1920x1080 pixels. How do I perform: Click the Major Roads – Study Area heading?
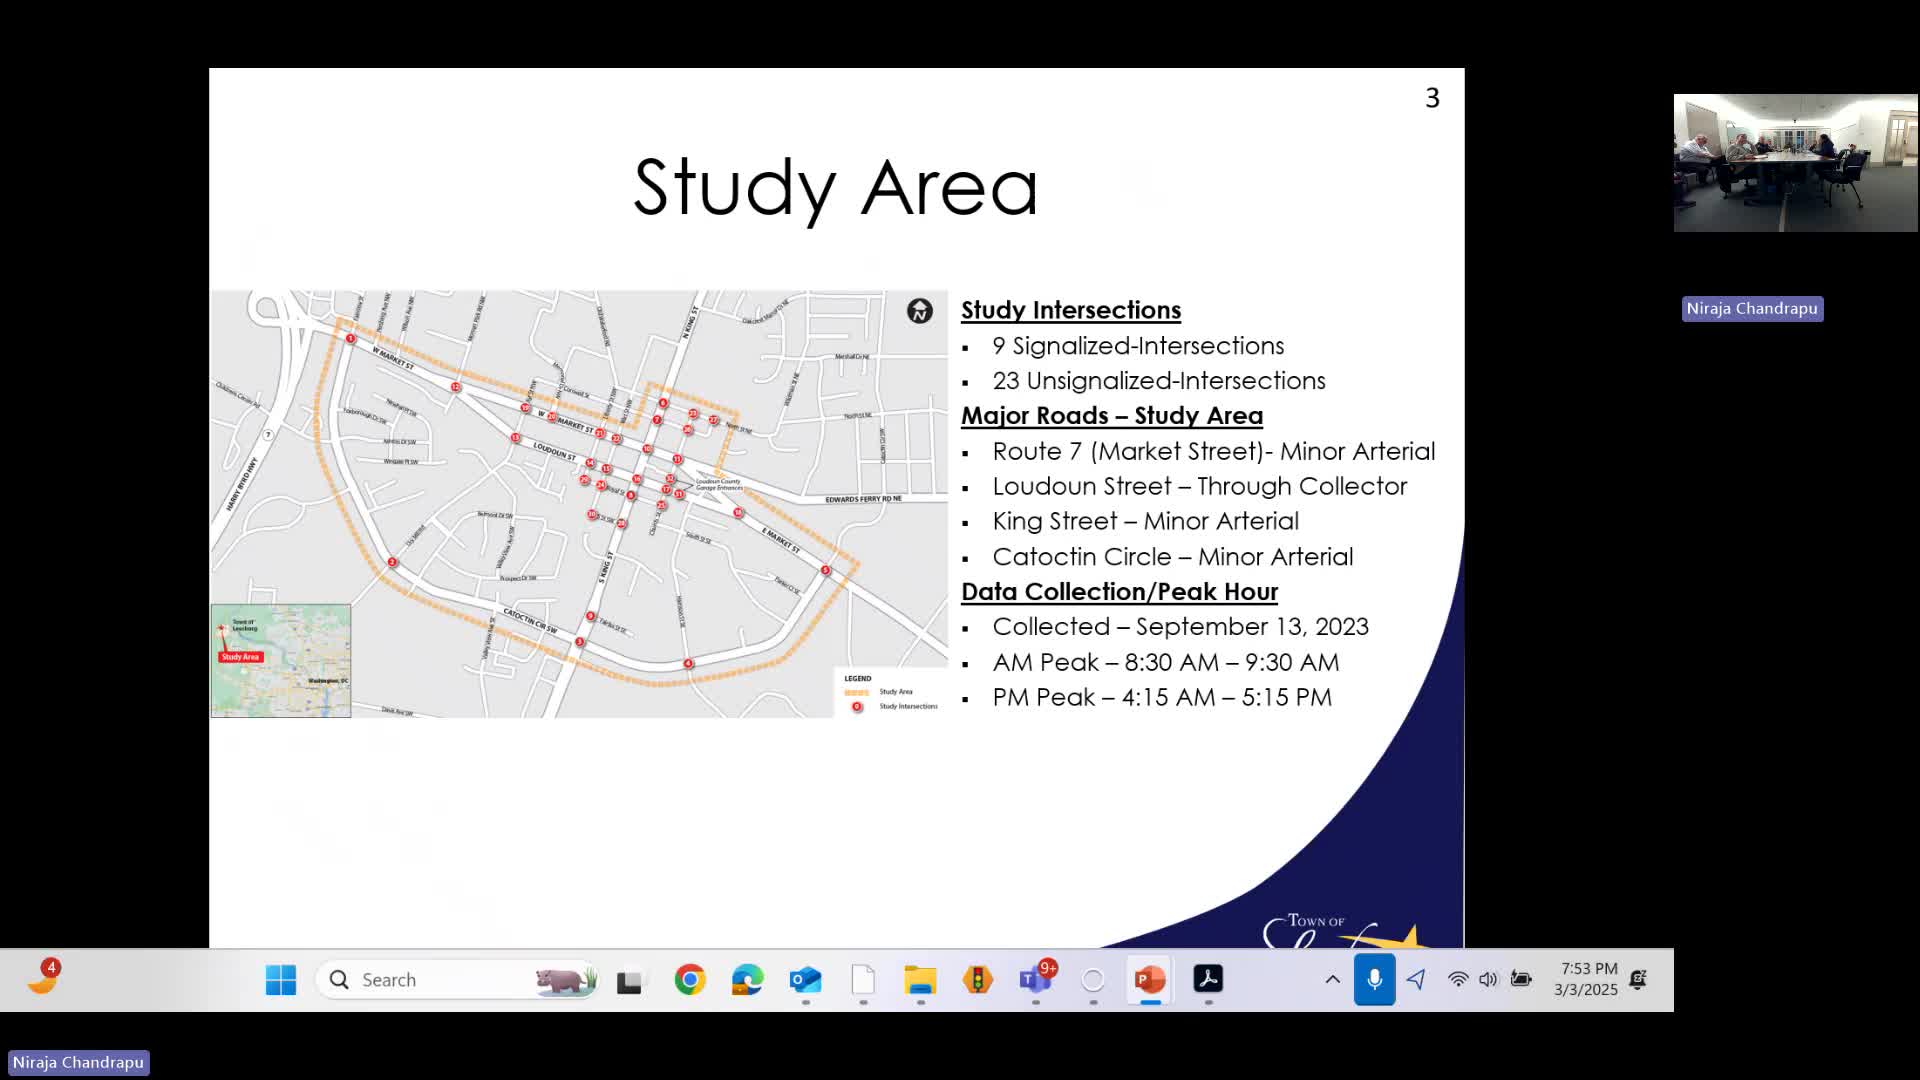[x=1112, y=416]
